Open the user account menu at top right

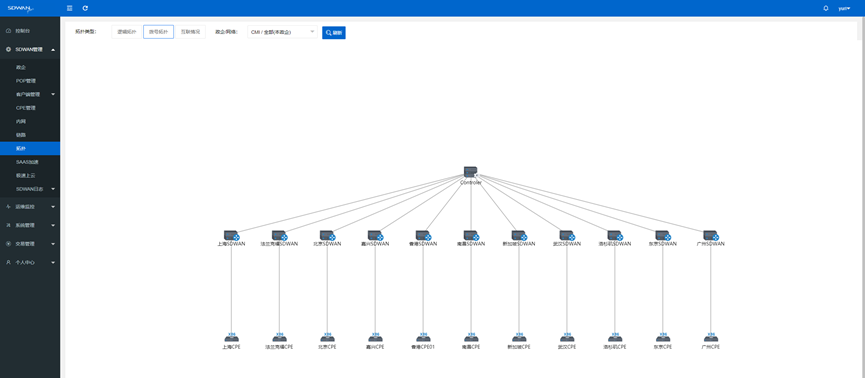[844, 8]
